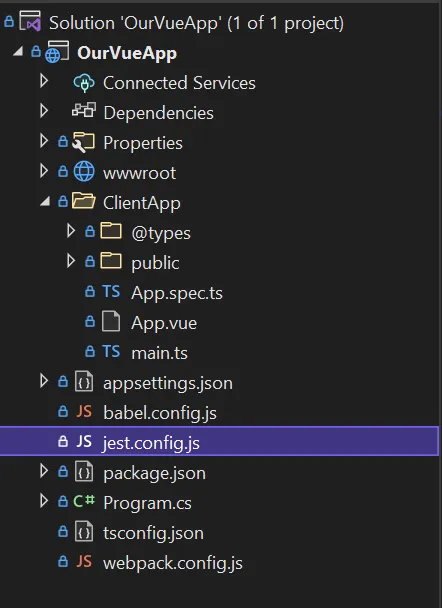Expand the @types folder
This screenshot has height=608, width=442.
click(71, 231)
